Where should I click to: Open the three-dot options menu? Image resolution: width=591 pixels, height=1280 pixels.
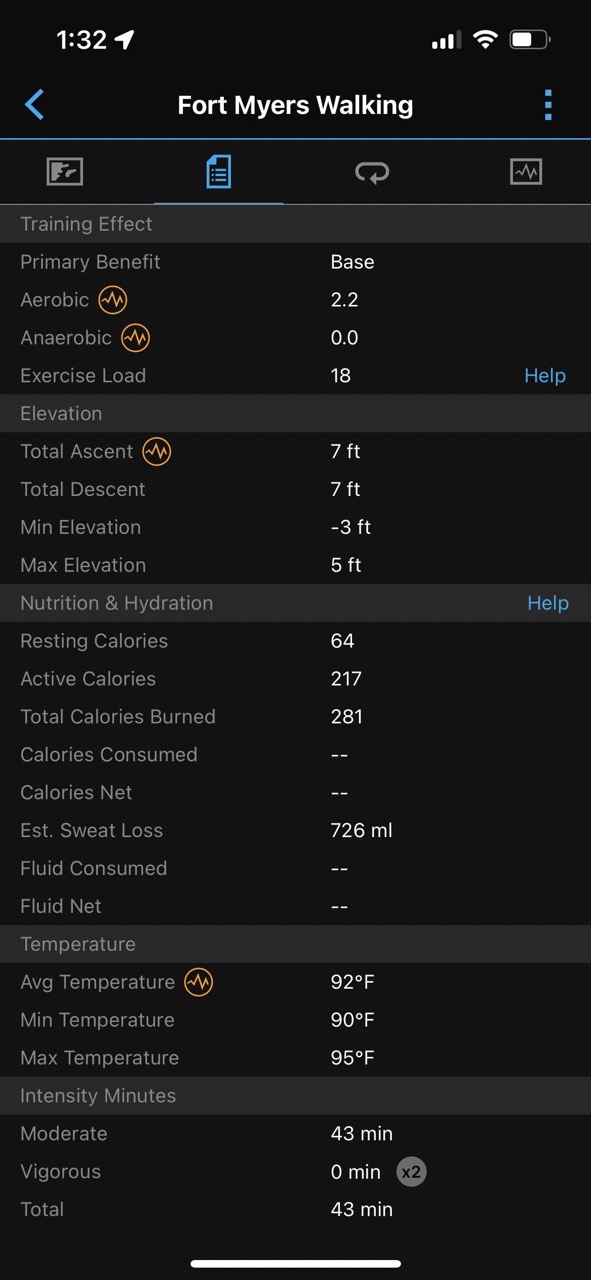[547, 104]
